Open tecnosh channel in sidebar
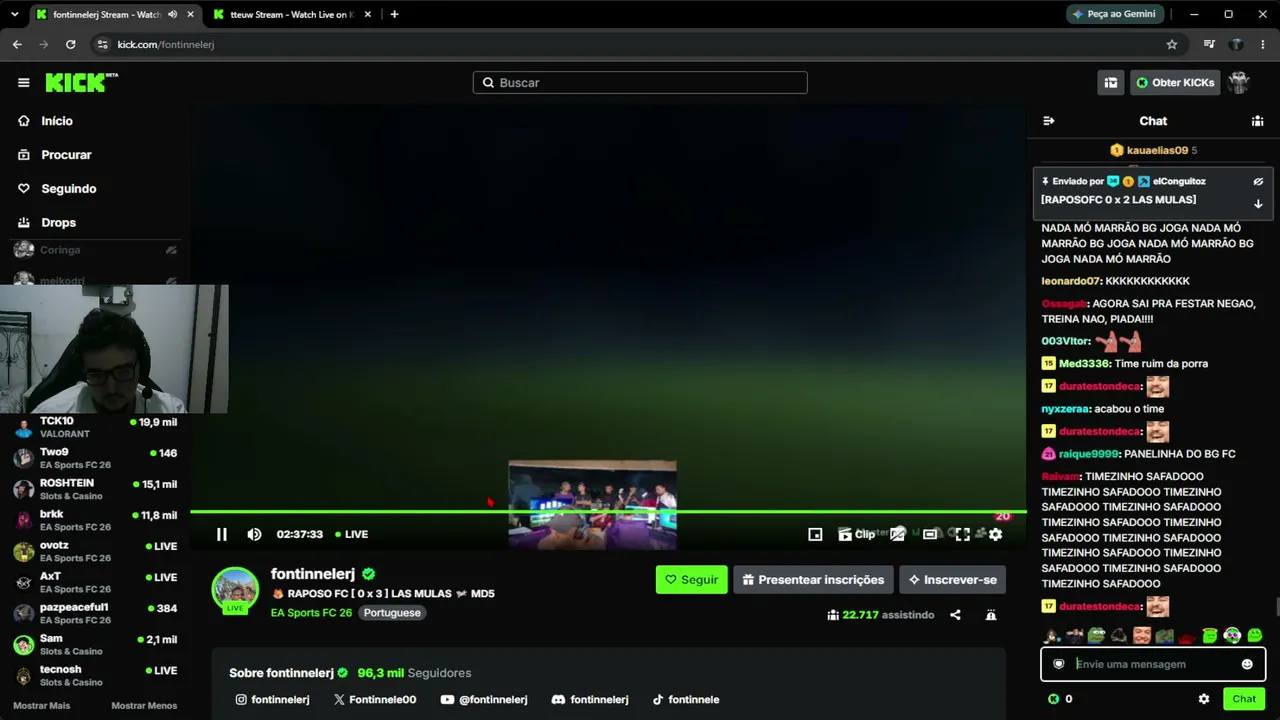The height and width of the screenshot is (720, 1280). 95,676
